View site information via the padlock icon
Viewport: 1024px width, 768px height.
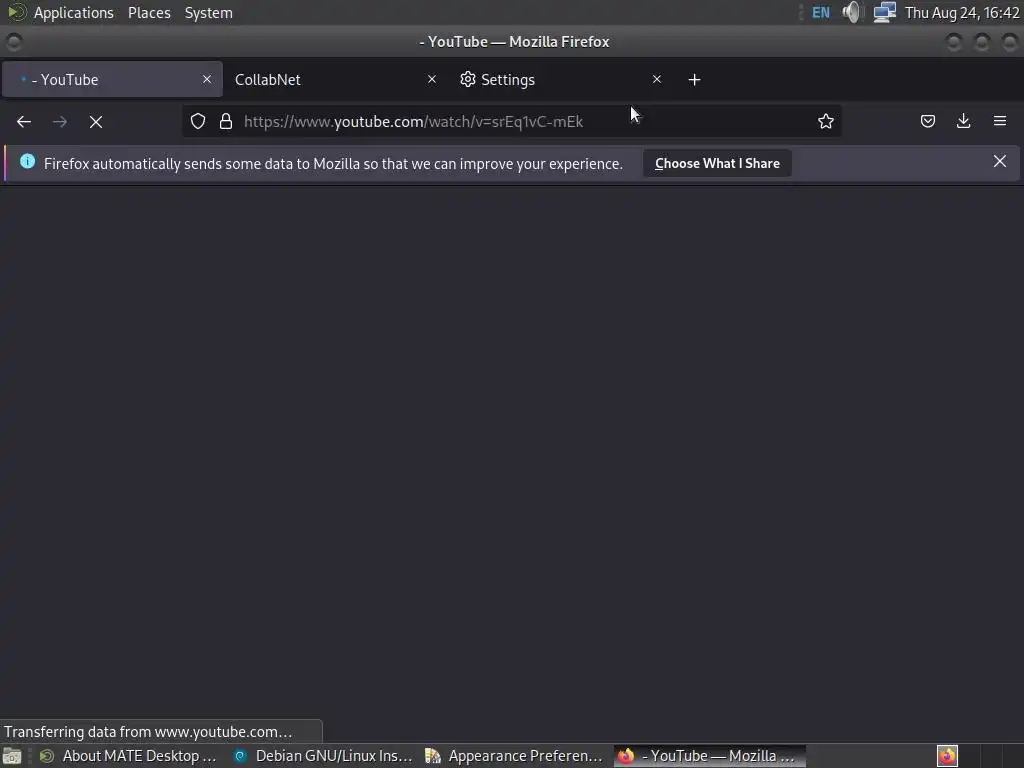tap(226, 121)
